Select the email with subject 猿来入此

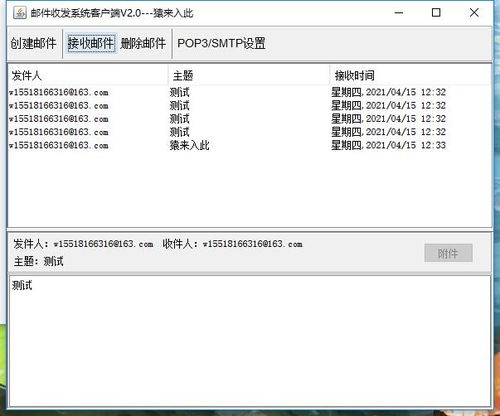click(x=250, y=145)
